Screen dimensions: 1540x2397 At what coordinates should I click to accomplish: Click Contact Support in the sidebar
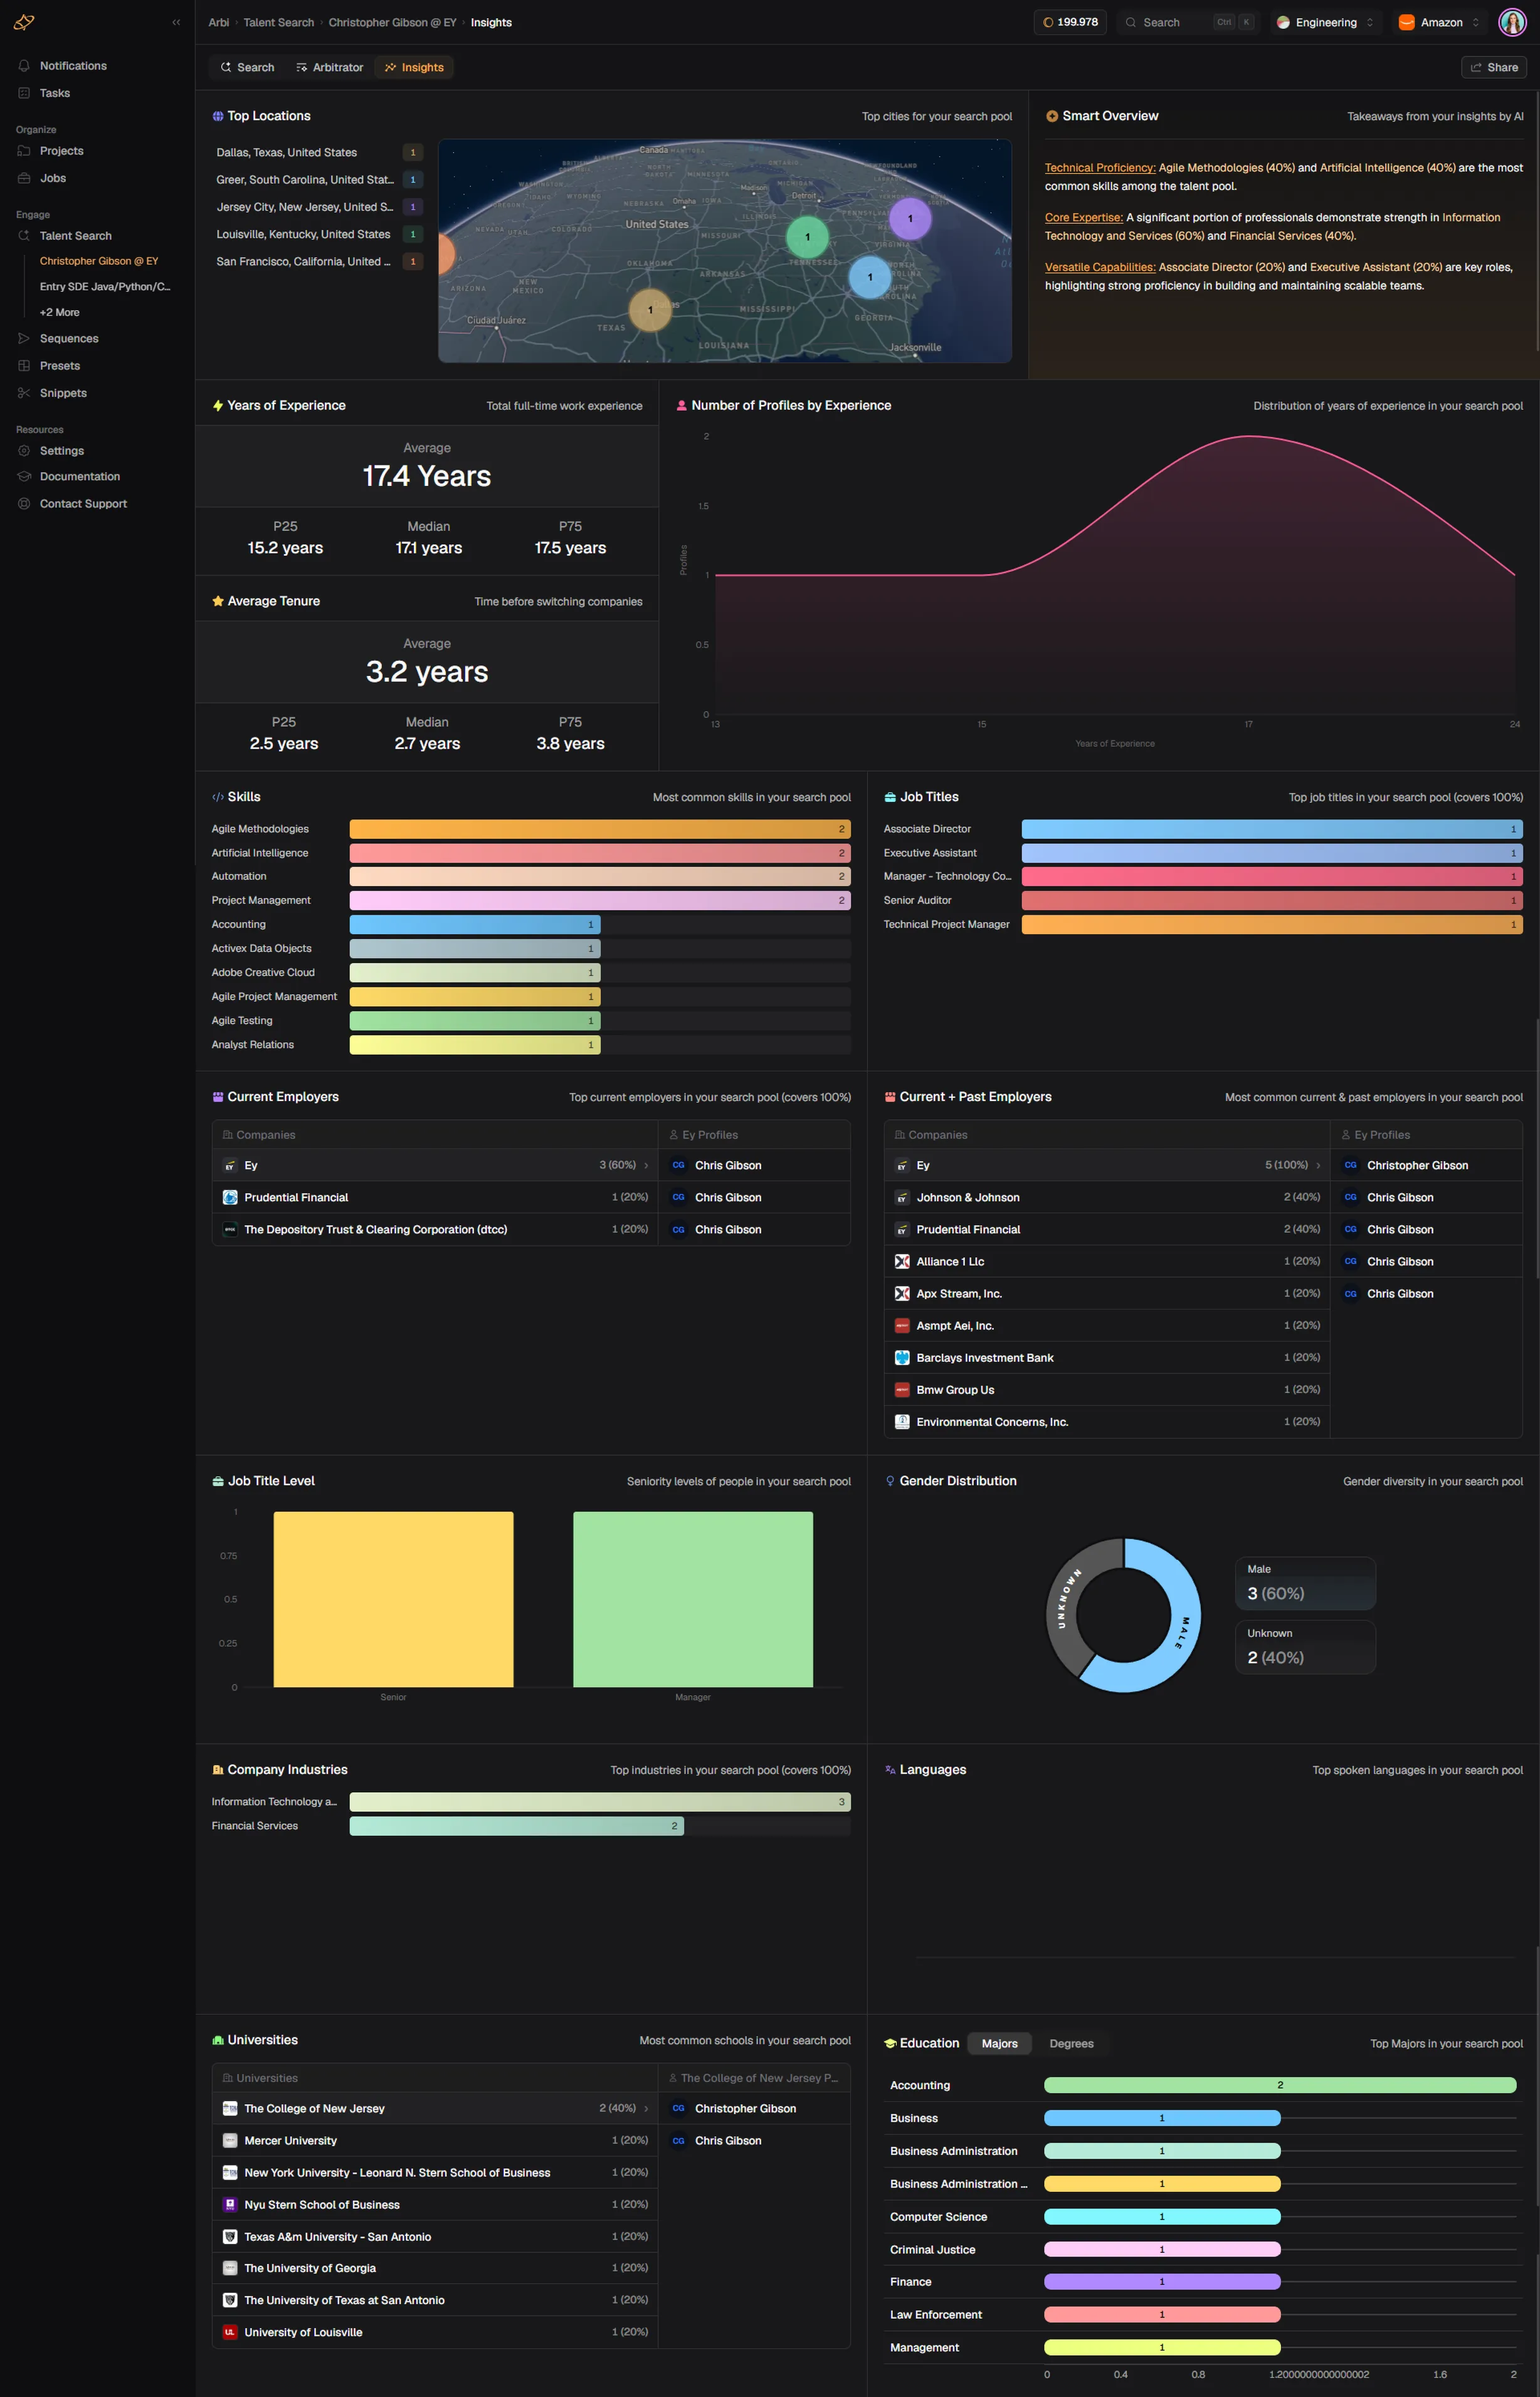coord(83,504)
